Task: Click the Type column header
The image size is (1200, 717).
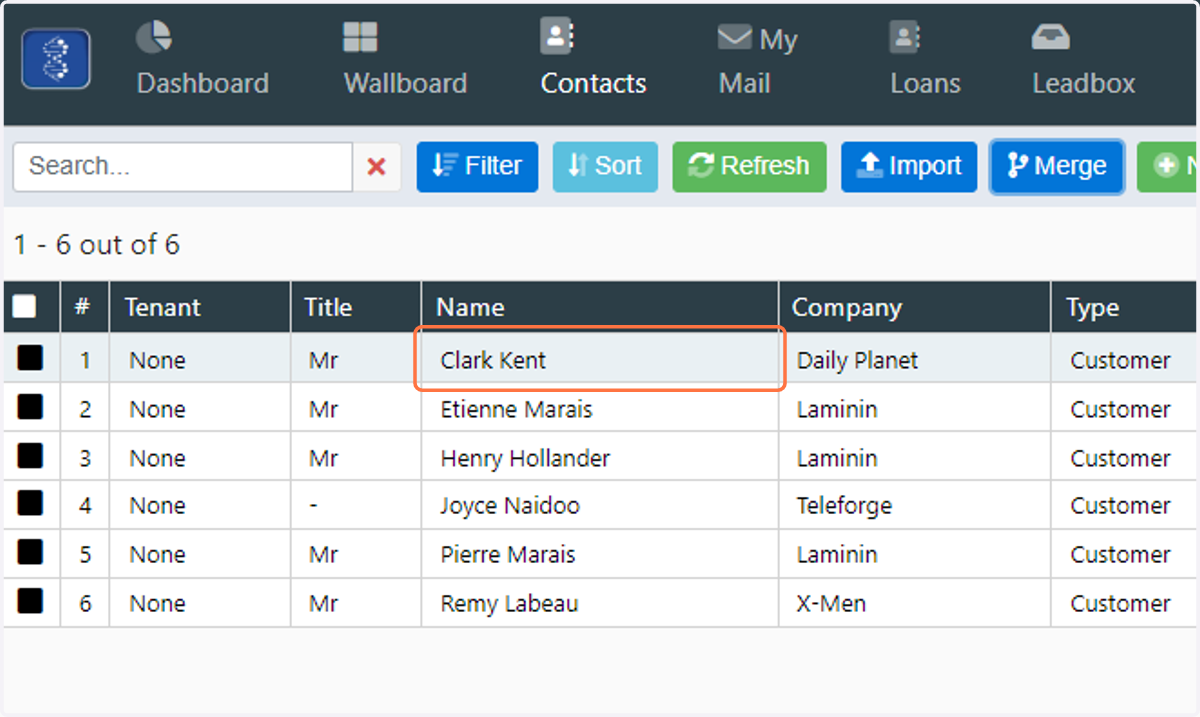Action: coord(1126,307)
